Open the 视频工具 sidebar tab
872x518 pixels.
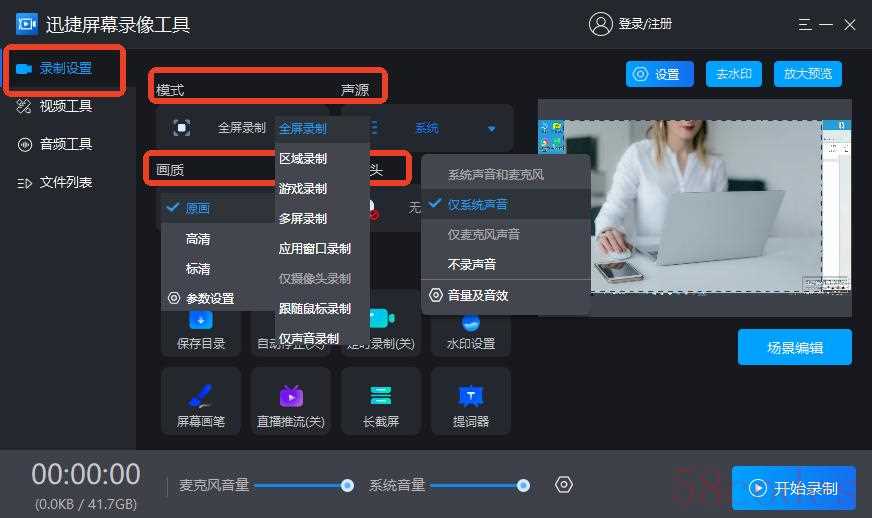click(65, 106)
